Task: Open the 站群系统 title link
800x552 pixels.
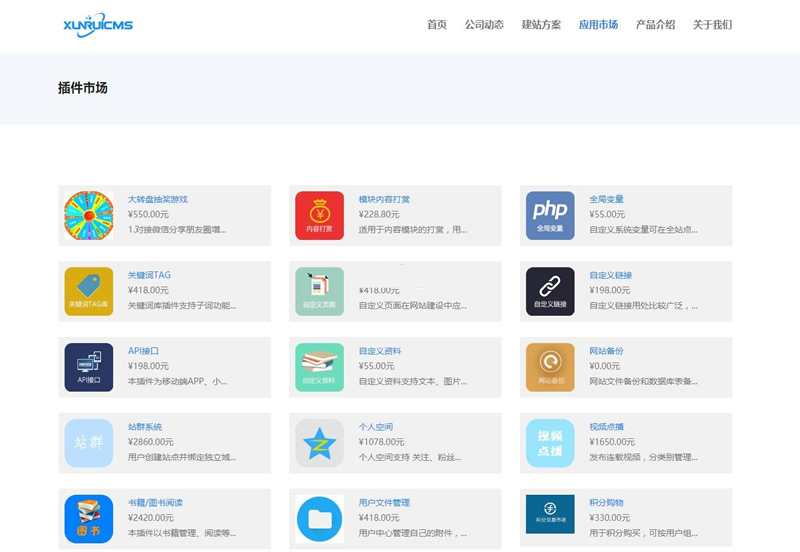Action: tap(145, 427)
